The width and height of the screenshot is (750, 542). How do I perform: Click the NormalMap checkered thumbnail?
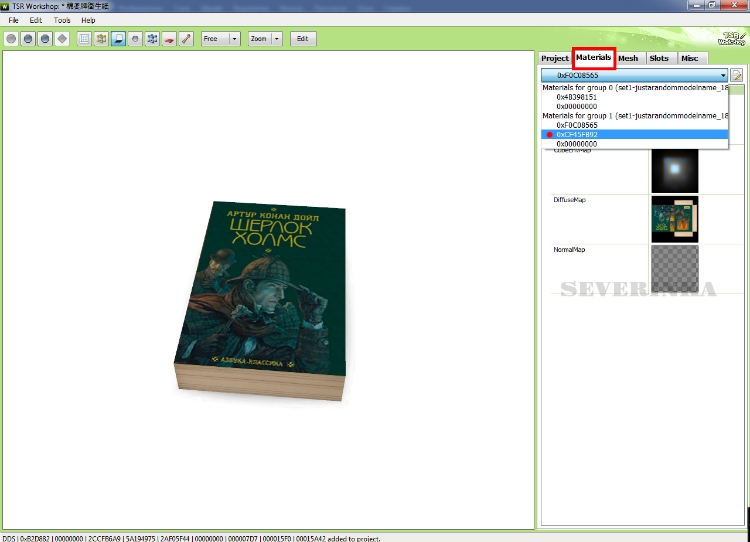tap(674, 268)
